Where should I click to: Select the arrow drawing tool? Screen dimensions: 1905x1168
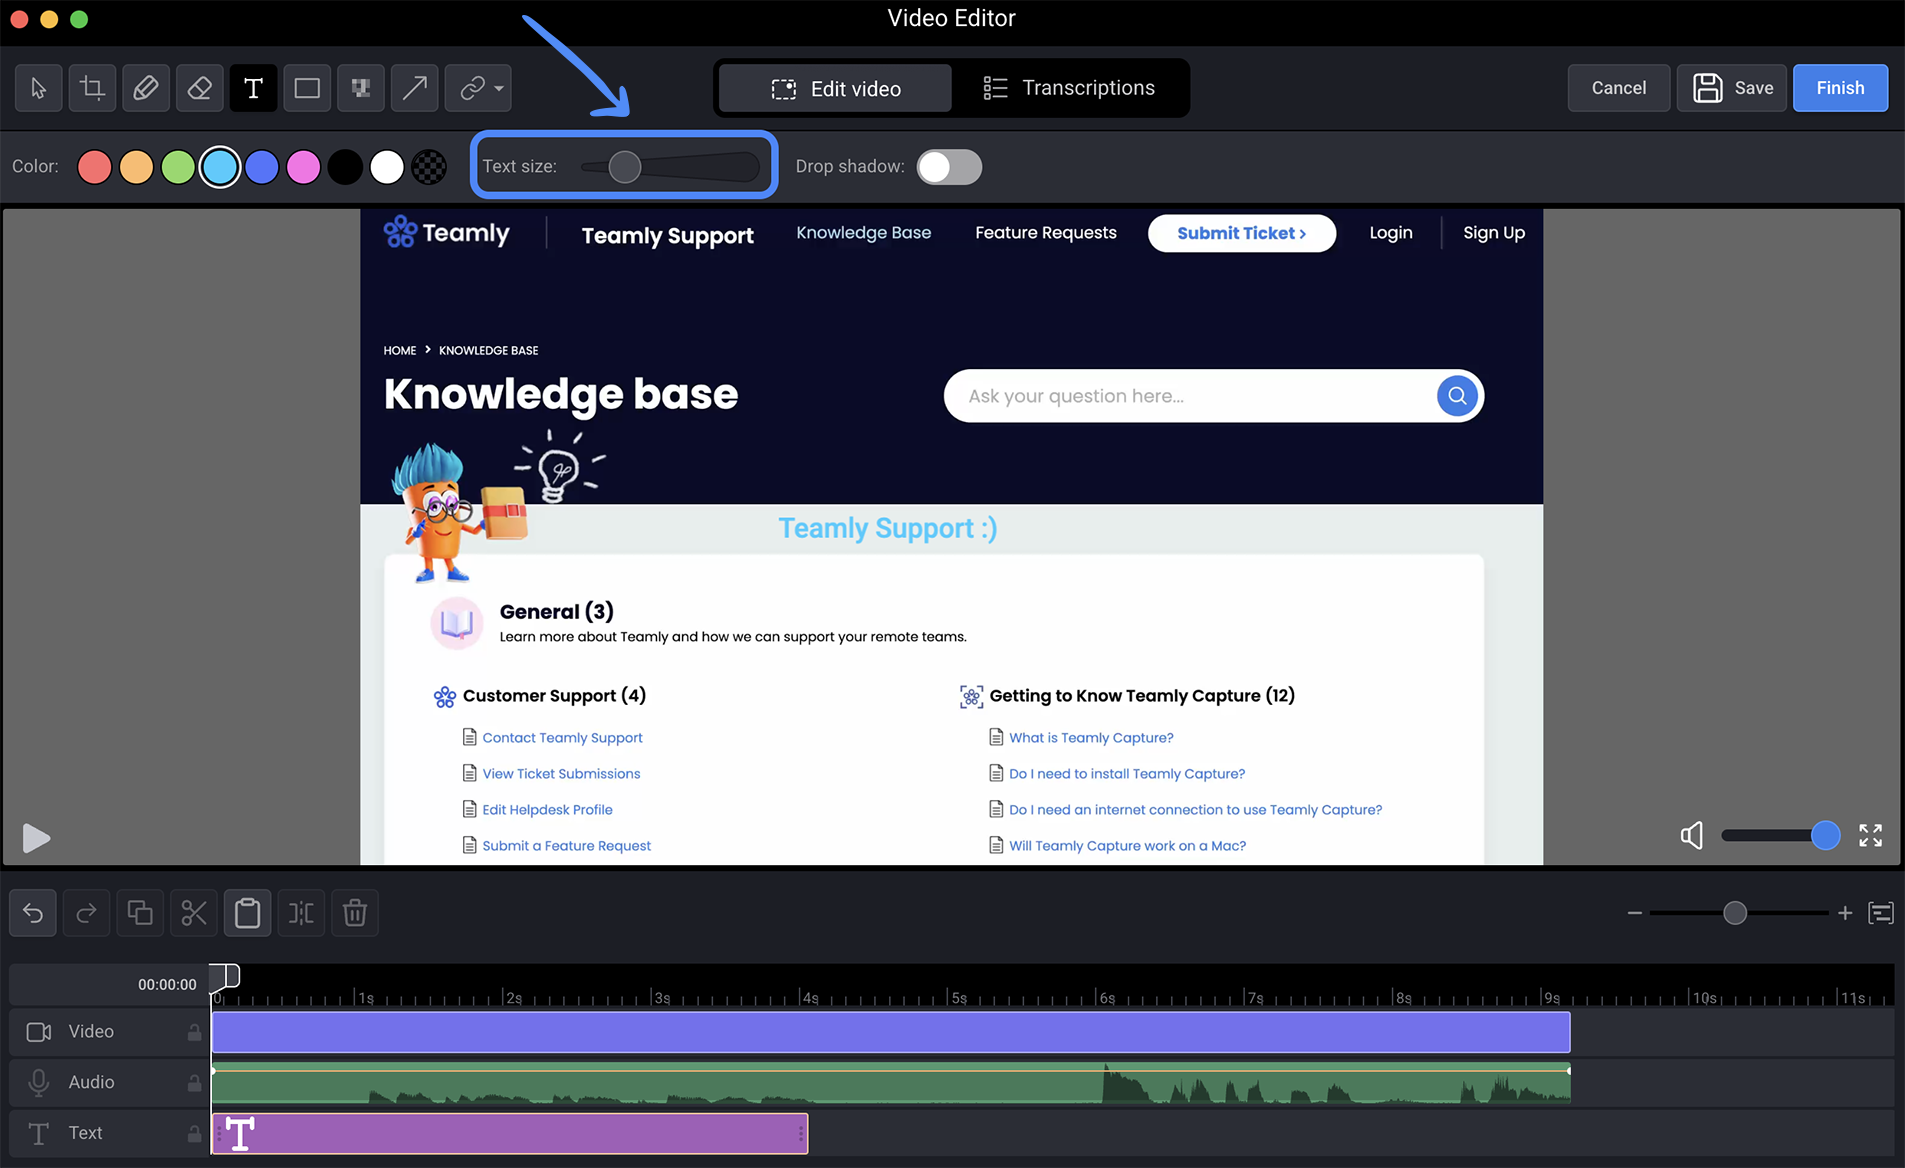414,88
